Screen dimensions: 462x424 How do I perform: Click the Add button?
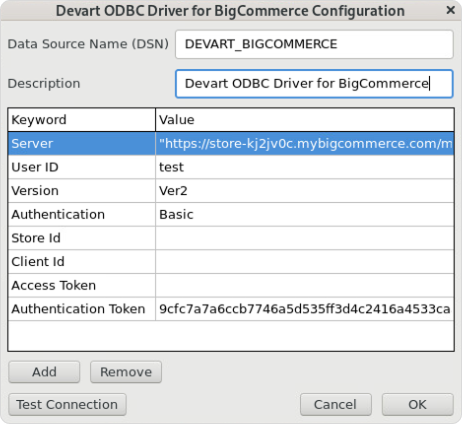44,372
